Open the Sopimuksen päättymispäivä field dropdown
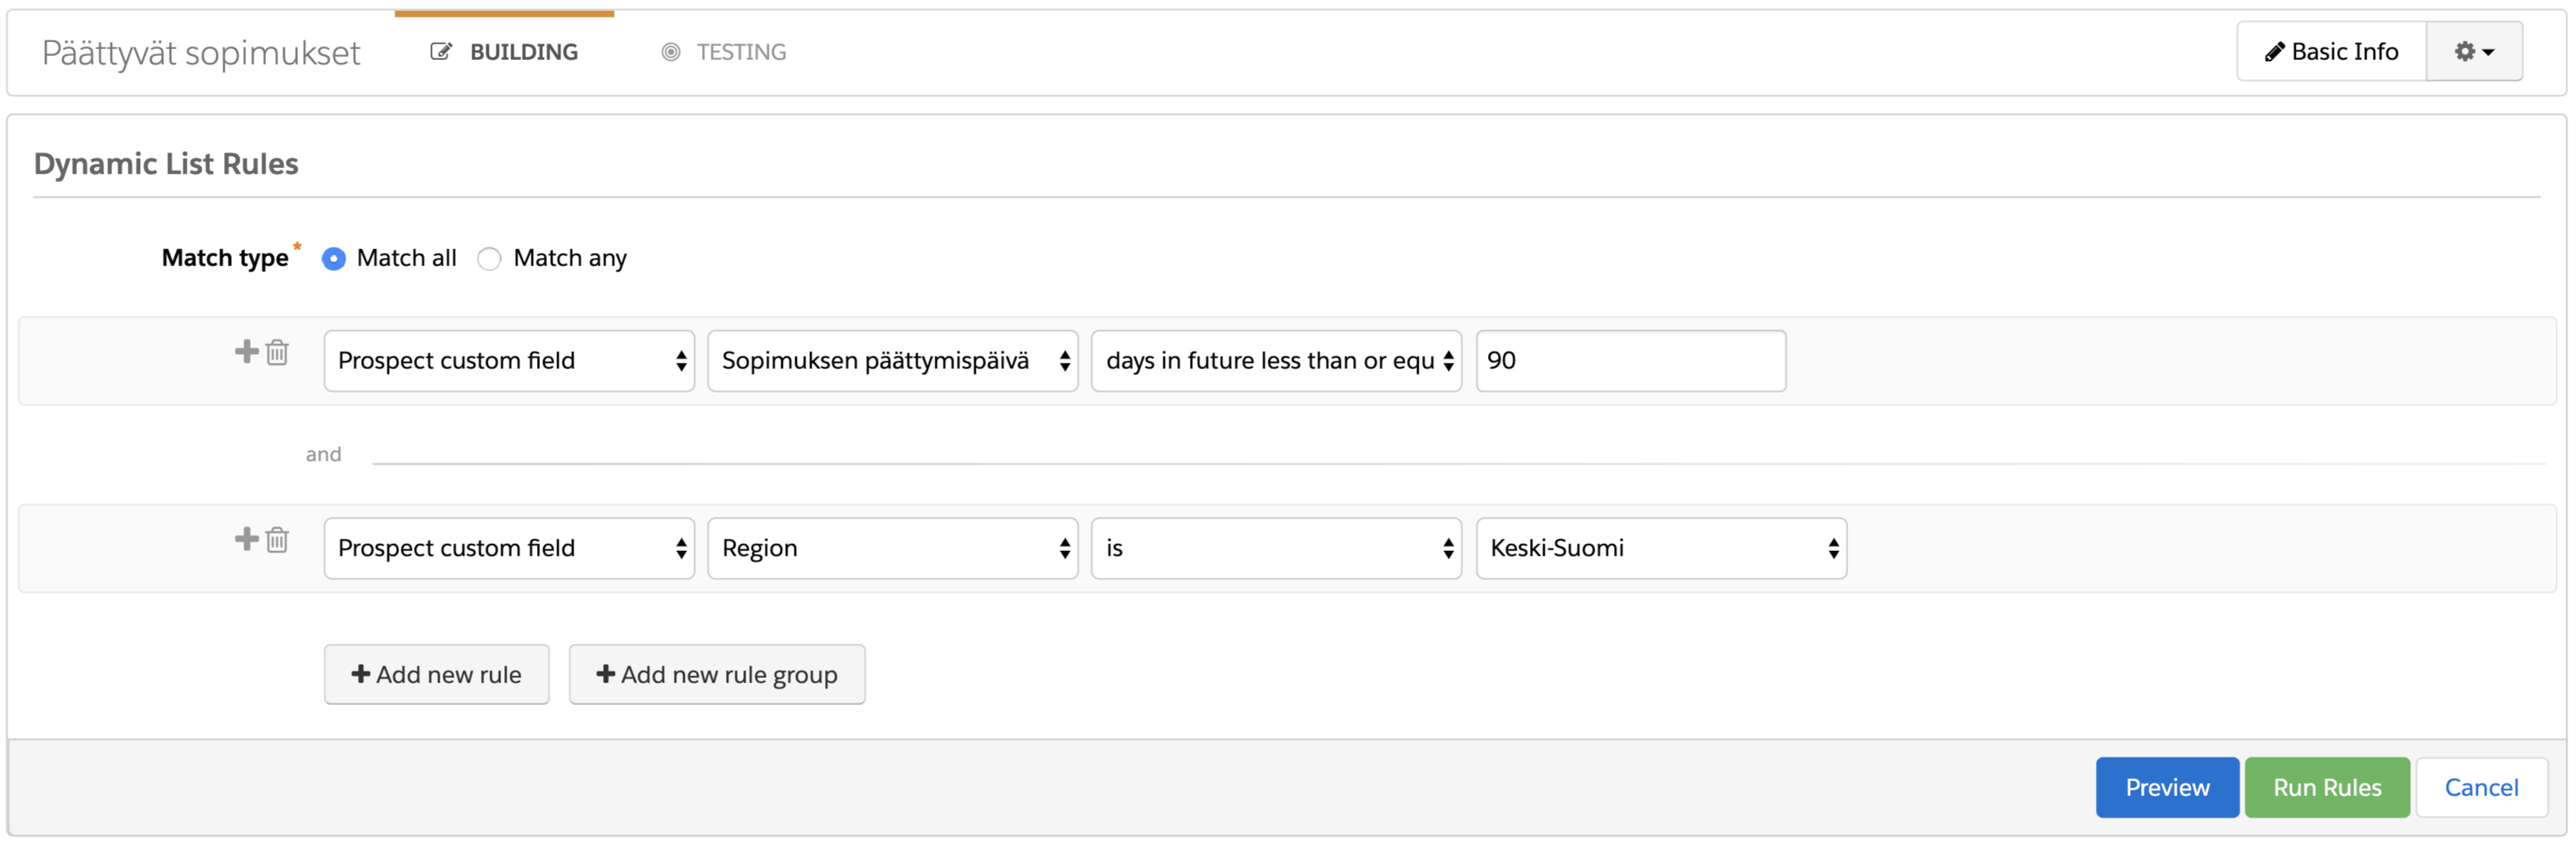The height and width of the screenshot is (845, 2576). (x=892, y=361)
